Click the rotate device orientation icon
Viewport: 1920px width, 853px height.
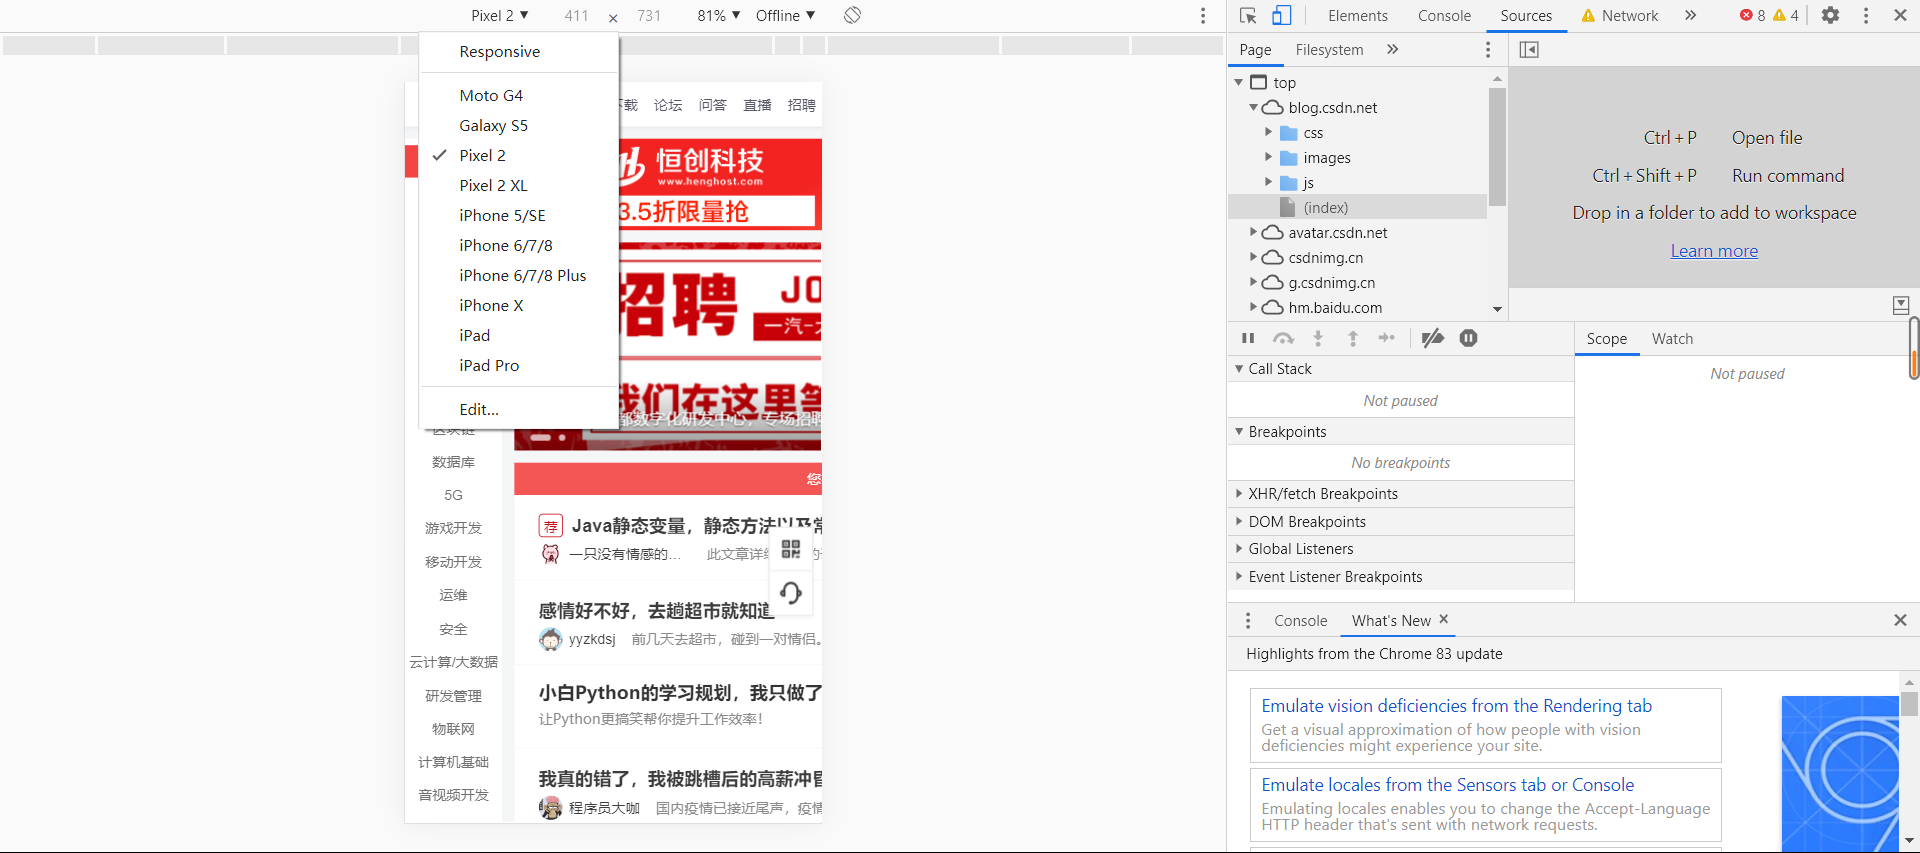click(x=852, y=15)
